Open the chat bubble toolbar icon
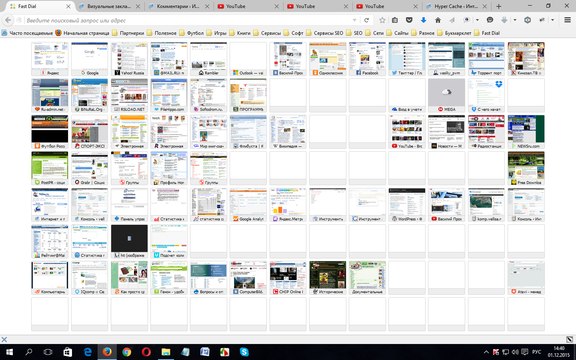 [x=490, y=20]
